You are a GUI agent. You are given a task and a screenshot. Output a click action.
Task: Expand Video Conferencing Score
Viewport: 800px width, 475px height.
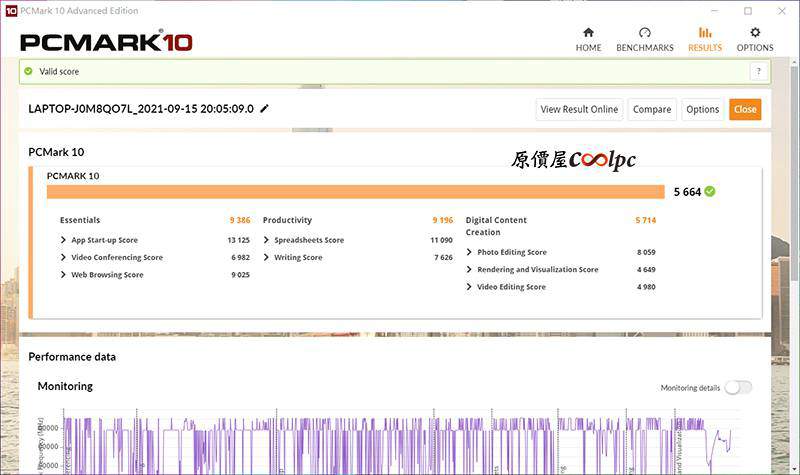pyautogui.click(x=63, y=257)
